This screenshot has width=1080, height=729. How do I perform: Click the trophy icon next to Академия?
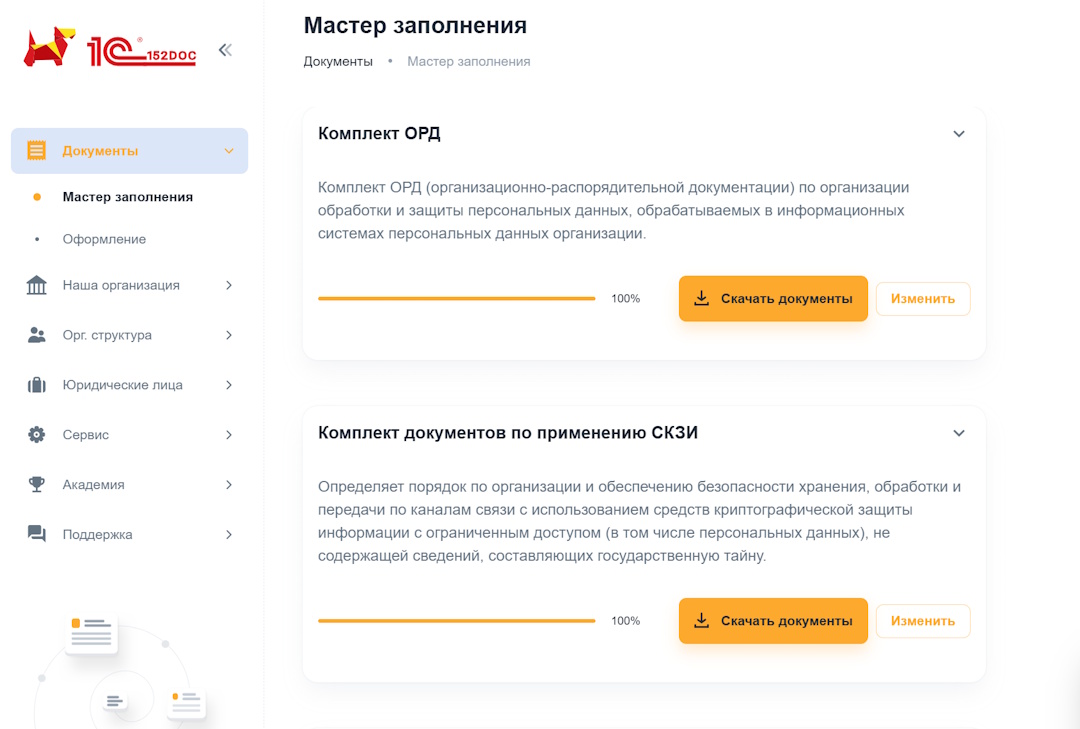point(37,485)
